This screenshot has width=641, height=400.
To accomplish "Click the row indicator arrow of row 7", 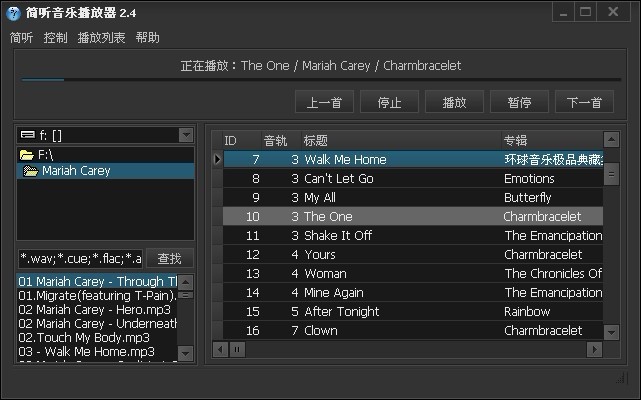I will (217, 159).
